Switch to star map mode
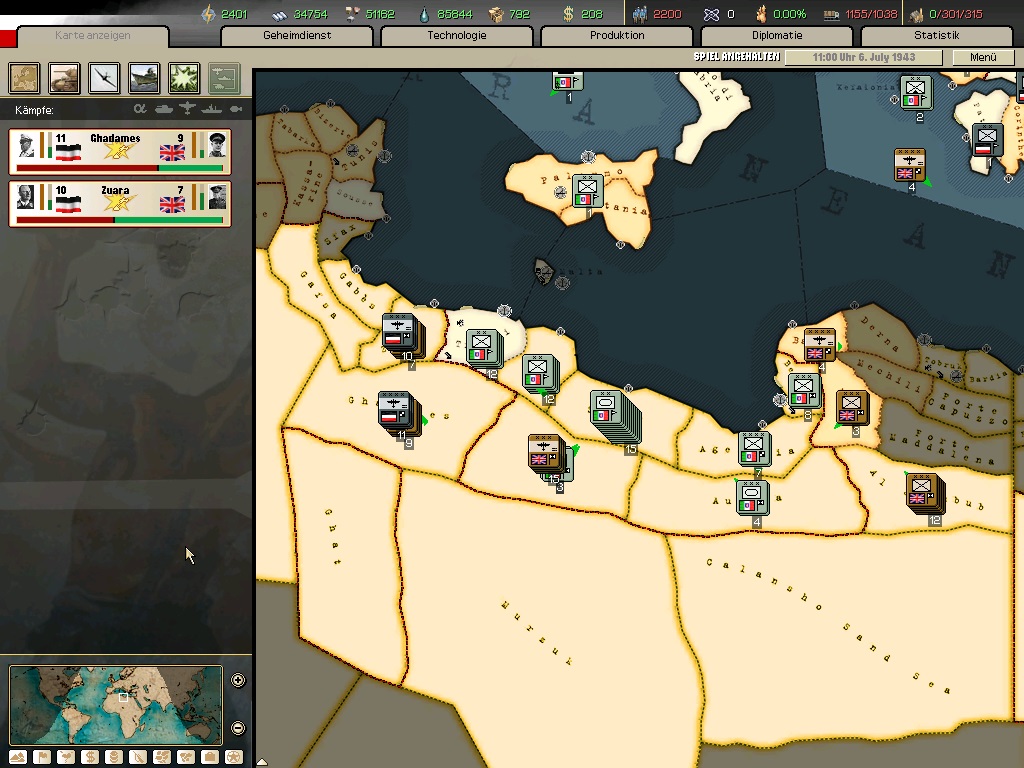Viewport: 1024px width, 768px height. coord(234,757)
